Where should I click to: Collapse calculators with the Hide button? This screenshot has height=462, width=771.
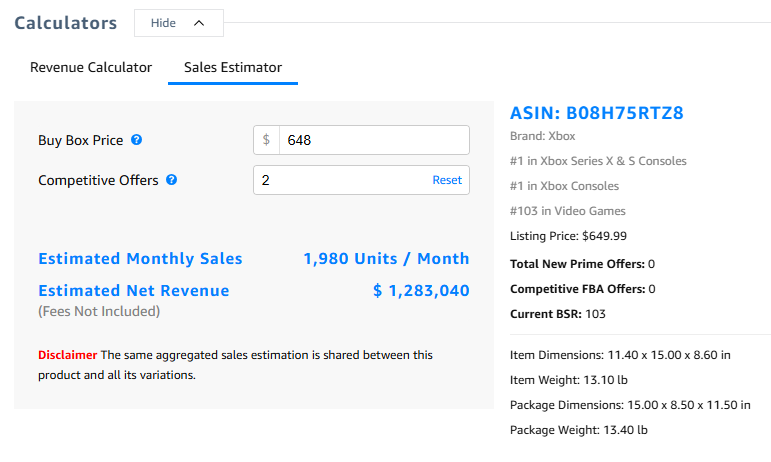click(x=179, y=23)
